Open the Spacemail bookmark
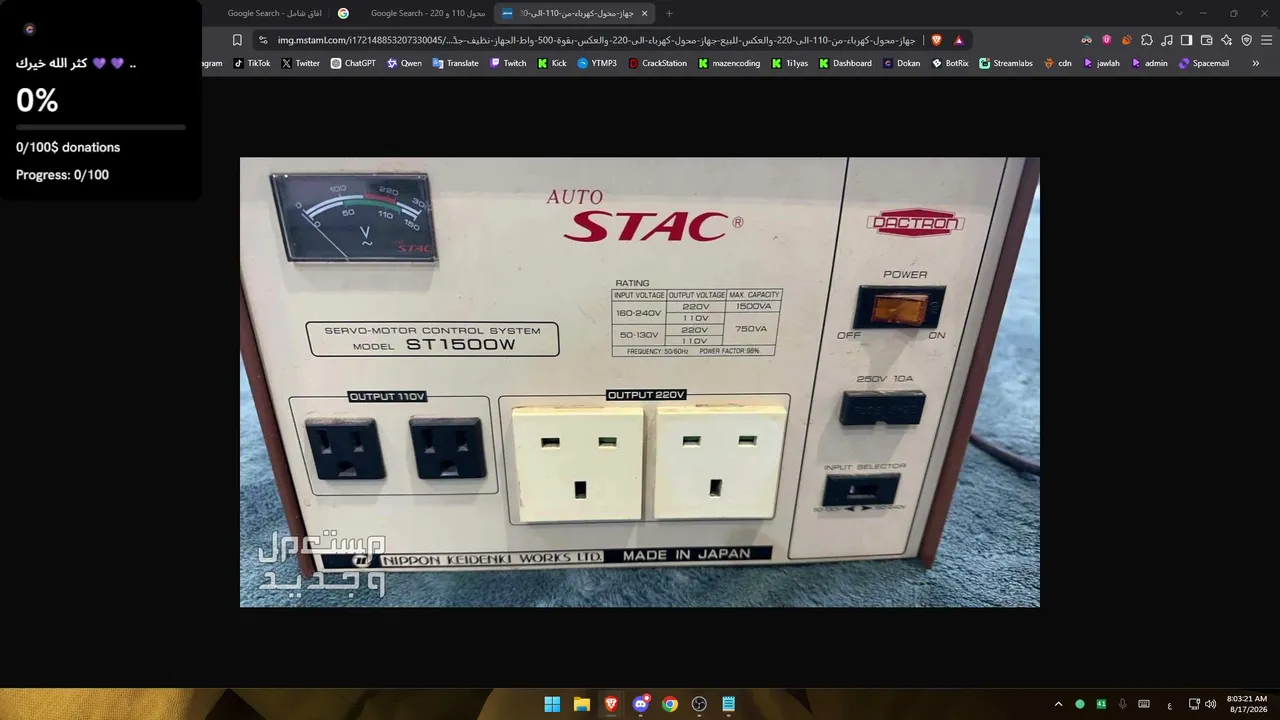This screenshot has height=720, width=1280. [1204, 63]
